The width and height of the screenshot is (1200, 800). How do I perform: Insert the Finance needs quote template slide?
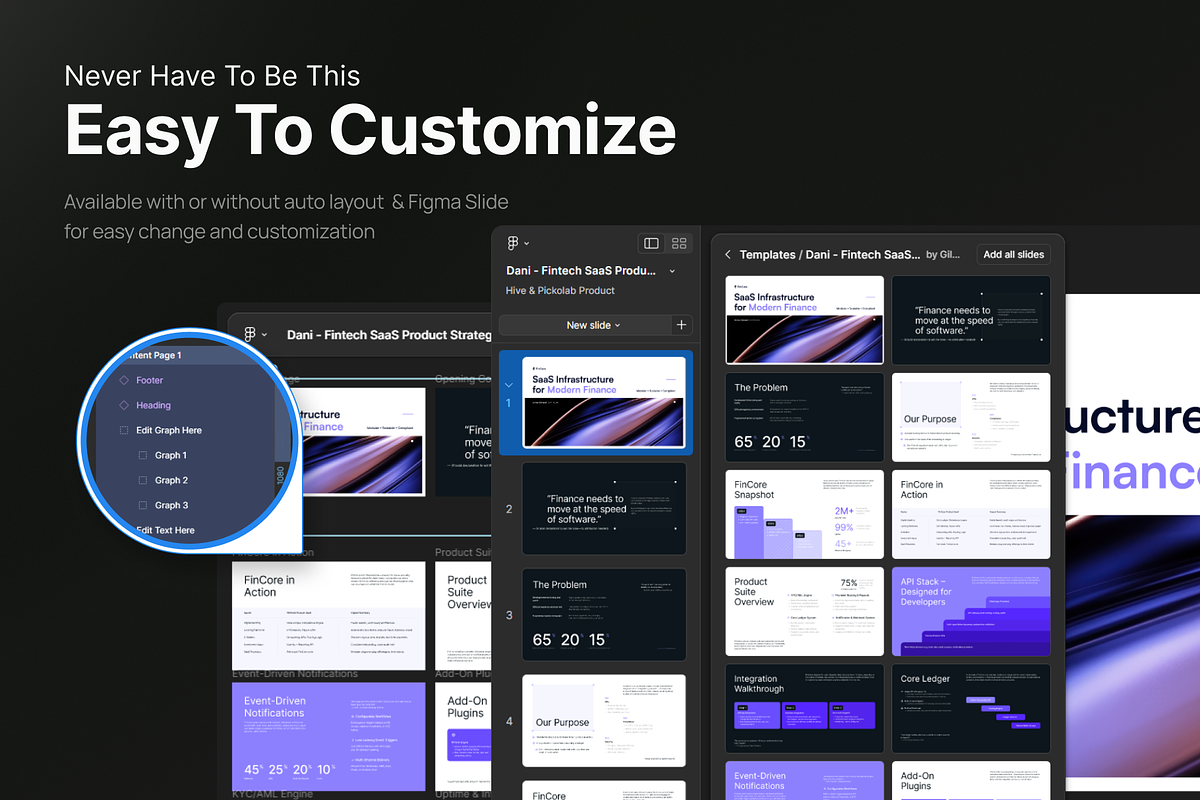(971, 320)
